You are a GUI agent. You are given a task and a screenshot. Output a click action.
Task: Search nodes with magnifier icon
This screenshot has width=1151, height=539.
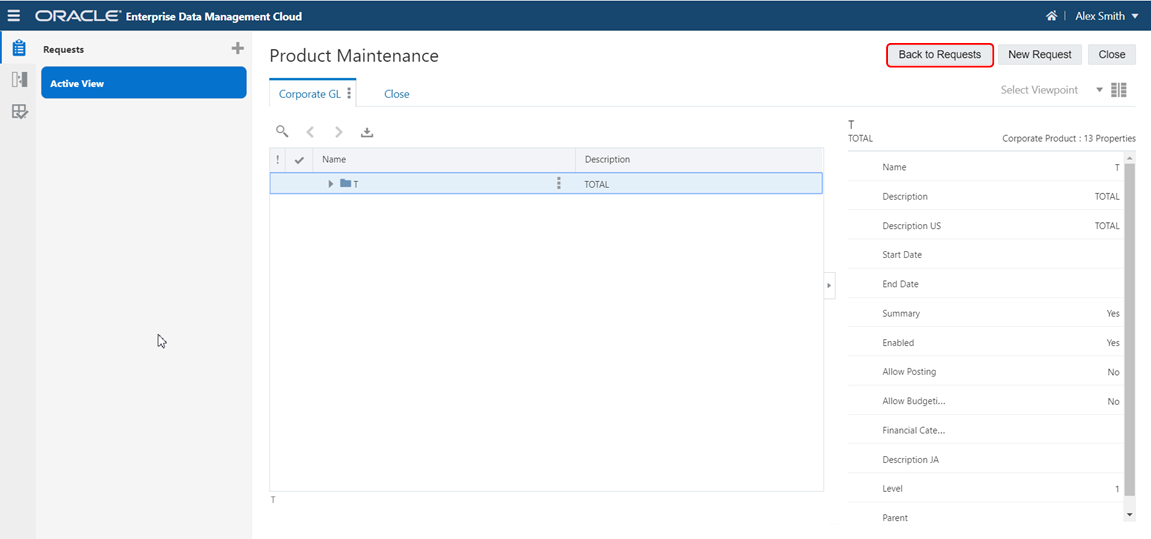coord(282,131)
